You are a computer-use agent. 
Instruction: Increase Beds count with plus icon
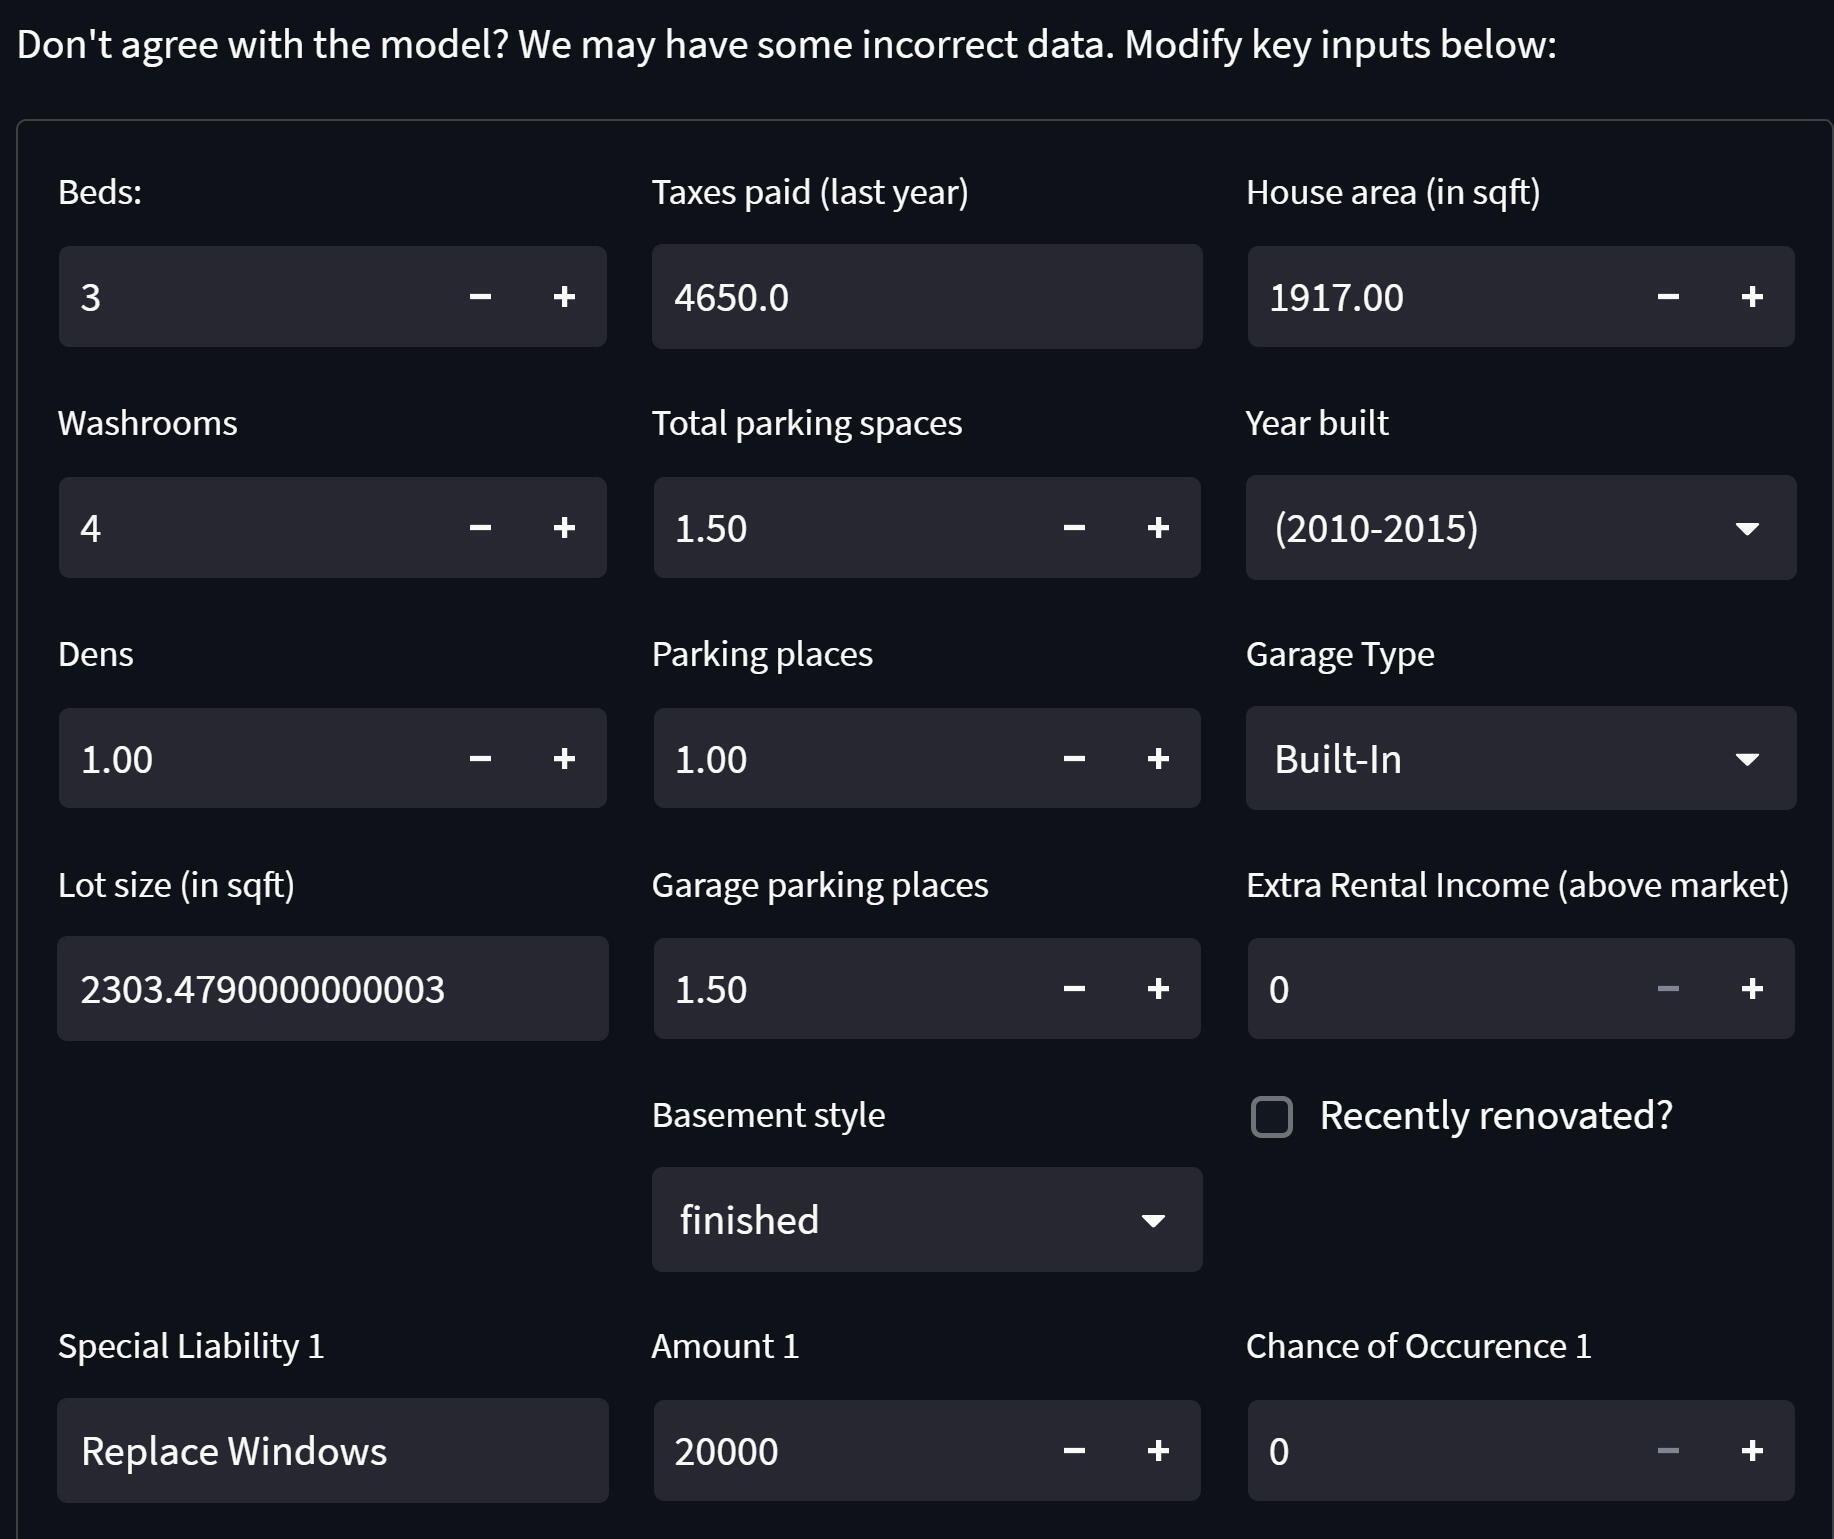click(x=564, y=297)
